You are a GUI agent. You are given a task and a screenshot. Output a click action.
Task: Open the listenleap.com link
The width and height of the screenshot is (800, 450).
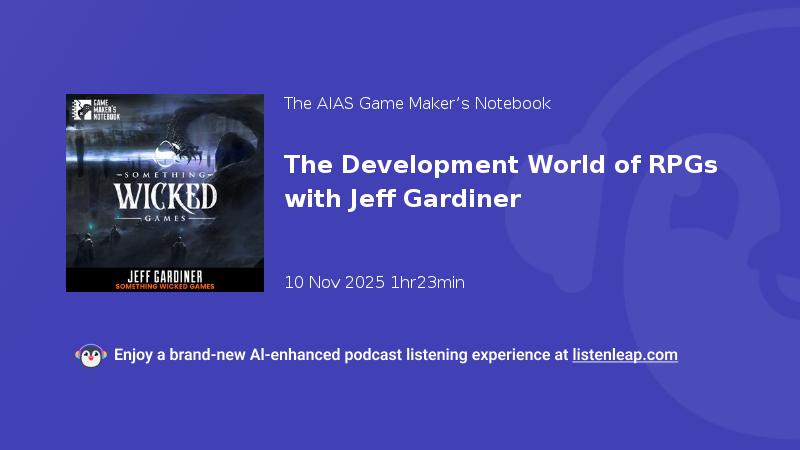click(x=625, y=355)
